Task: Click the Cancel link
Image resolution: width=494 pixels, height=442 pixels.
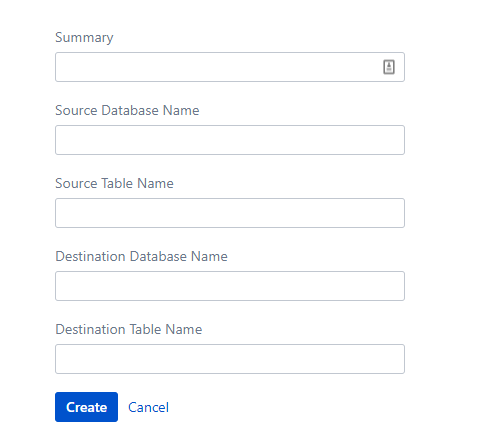Action: click(x=148, y=407)
